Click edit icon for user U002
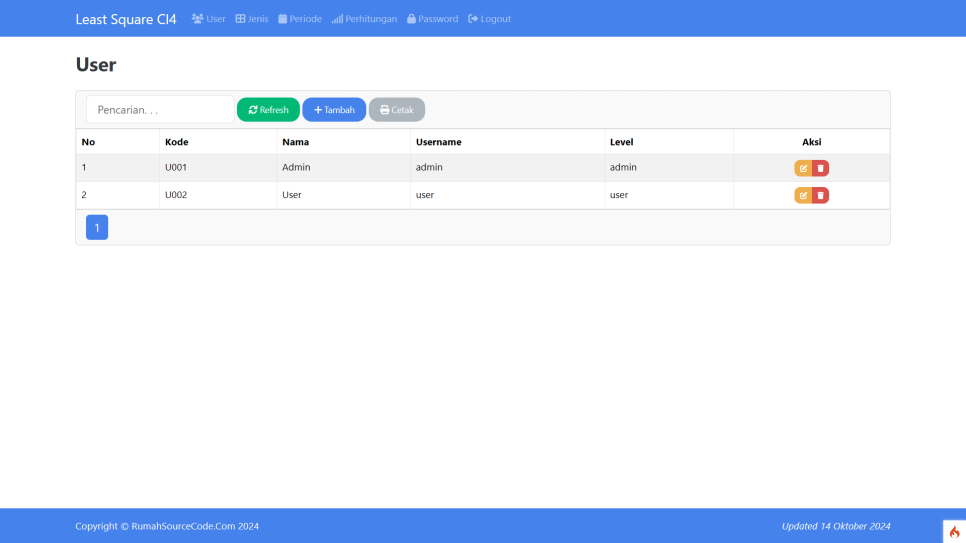This screenshot has width=966, height=543. click(x=803, y=195)
